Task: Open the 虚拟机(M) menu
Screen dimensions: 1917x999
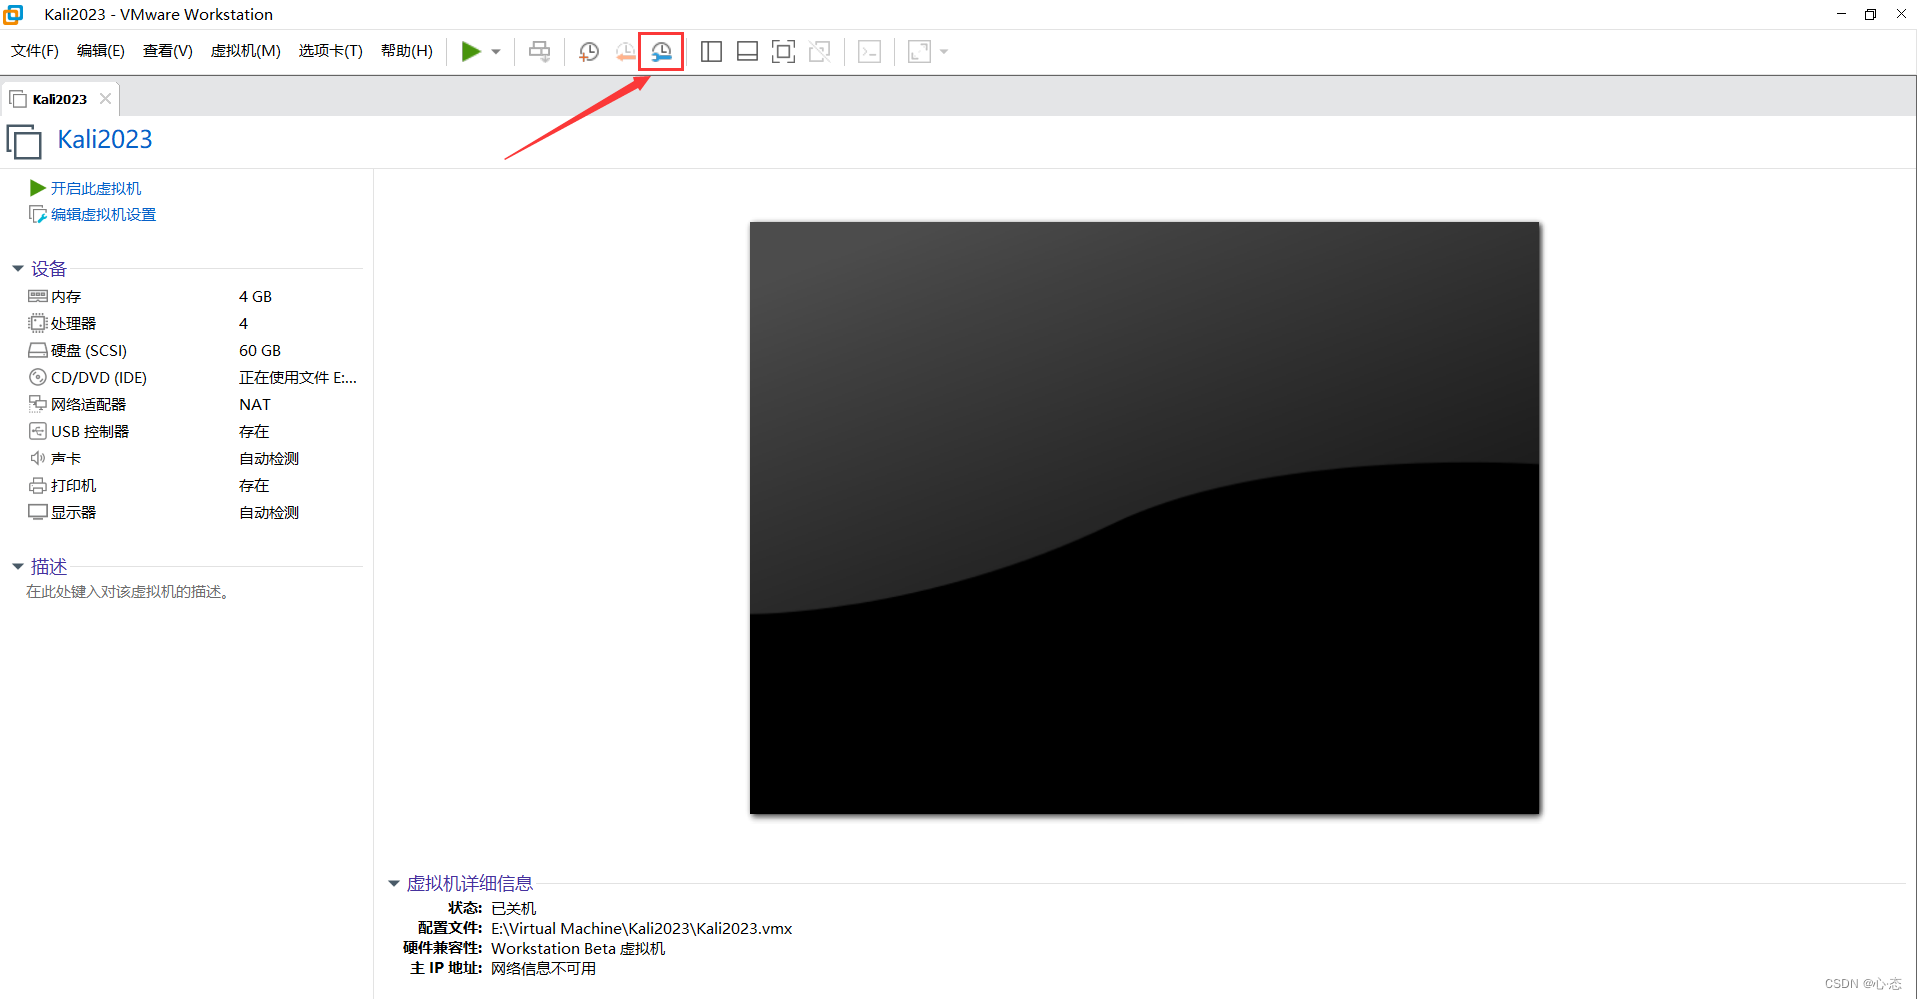Action: [246, 51]
